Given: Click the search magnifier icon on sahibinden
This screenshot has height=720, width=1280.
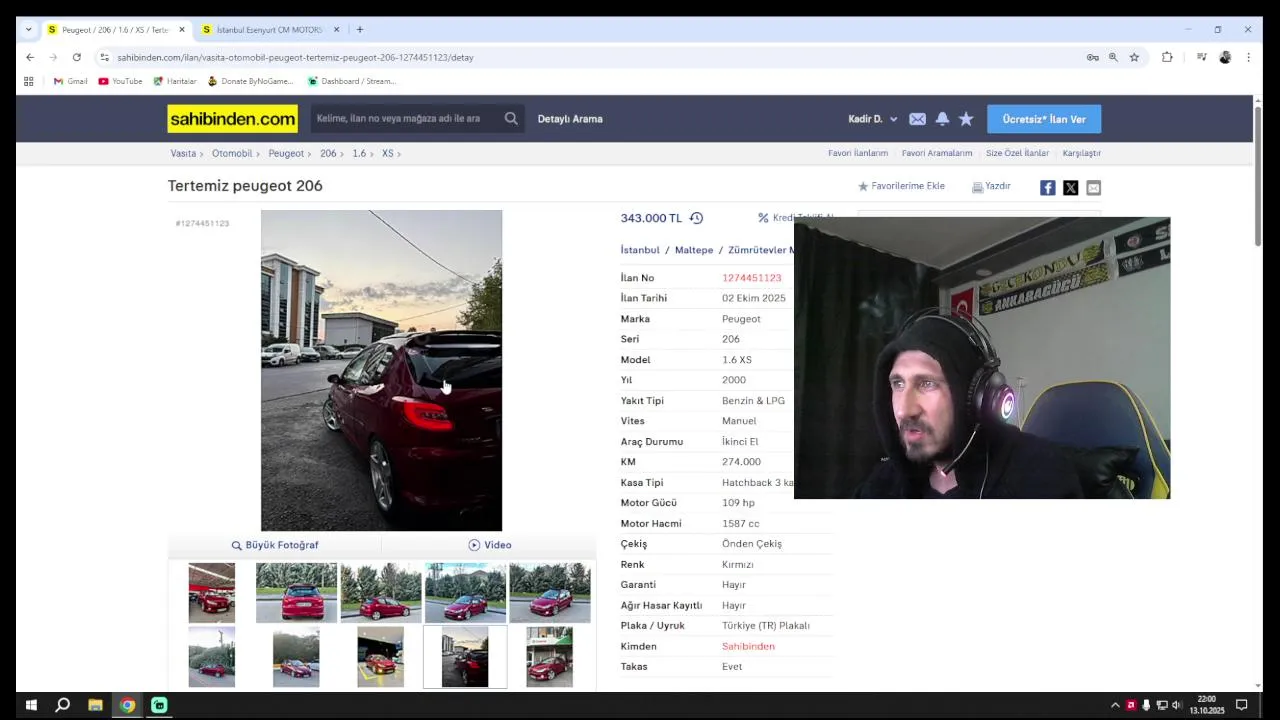Looking at the screenshot, I should [511, 119].
